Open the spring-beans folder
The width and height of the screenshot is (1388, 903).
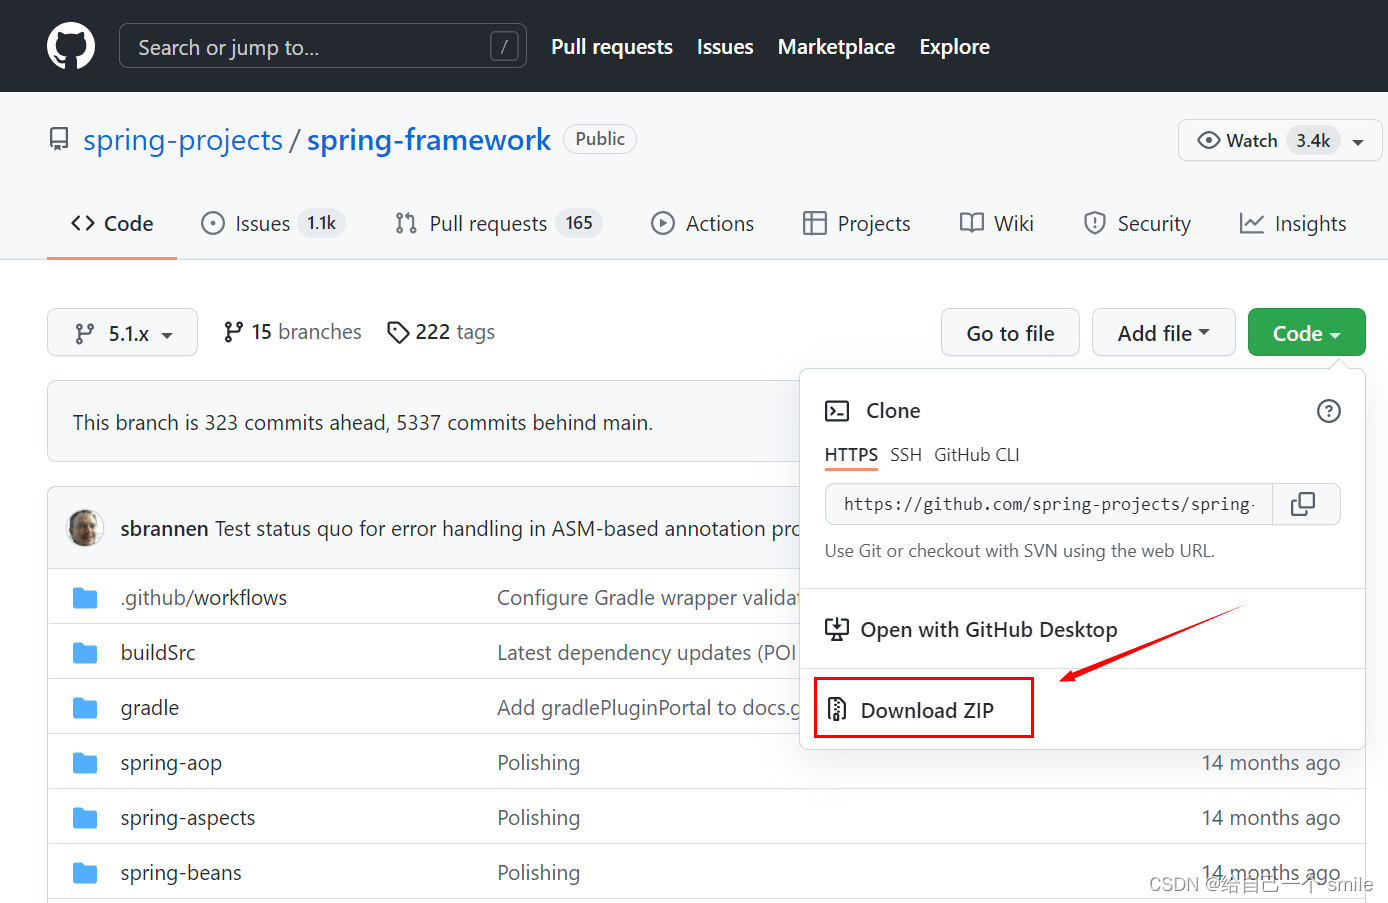point(181,873)
